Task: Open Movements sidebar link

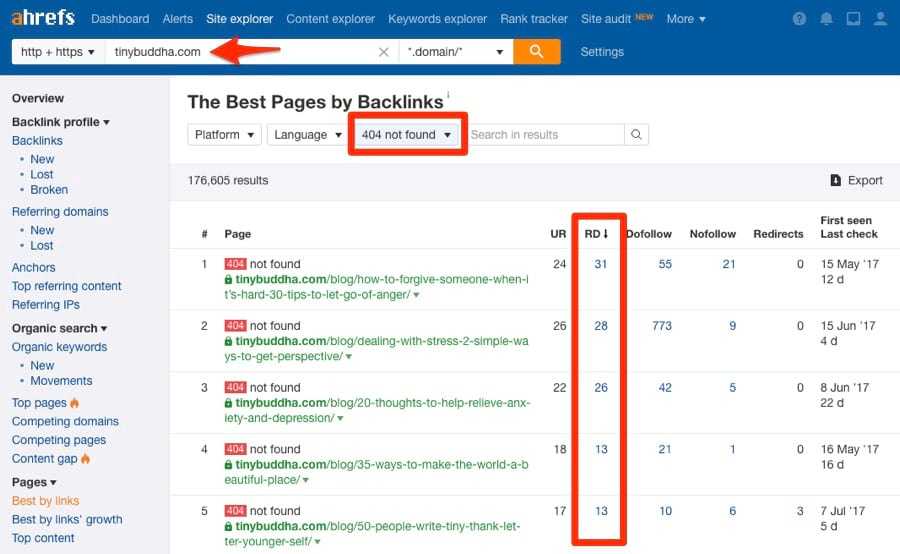Action: (61, 381)
